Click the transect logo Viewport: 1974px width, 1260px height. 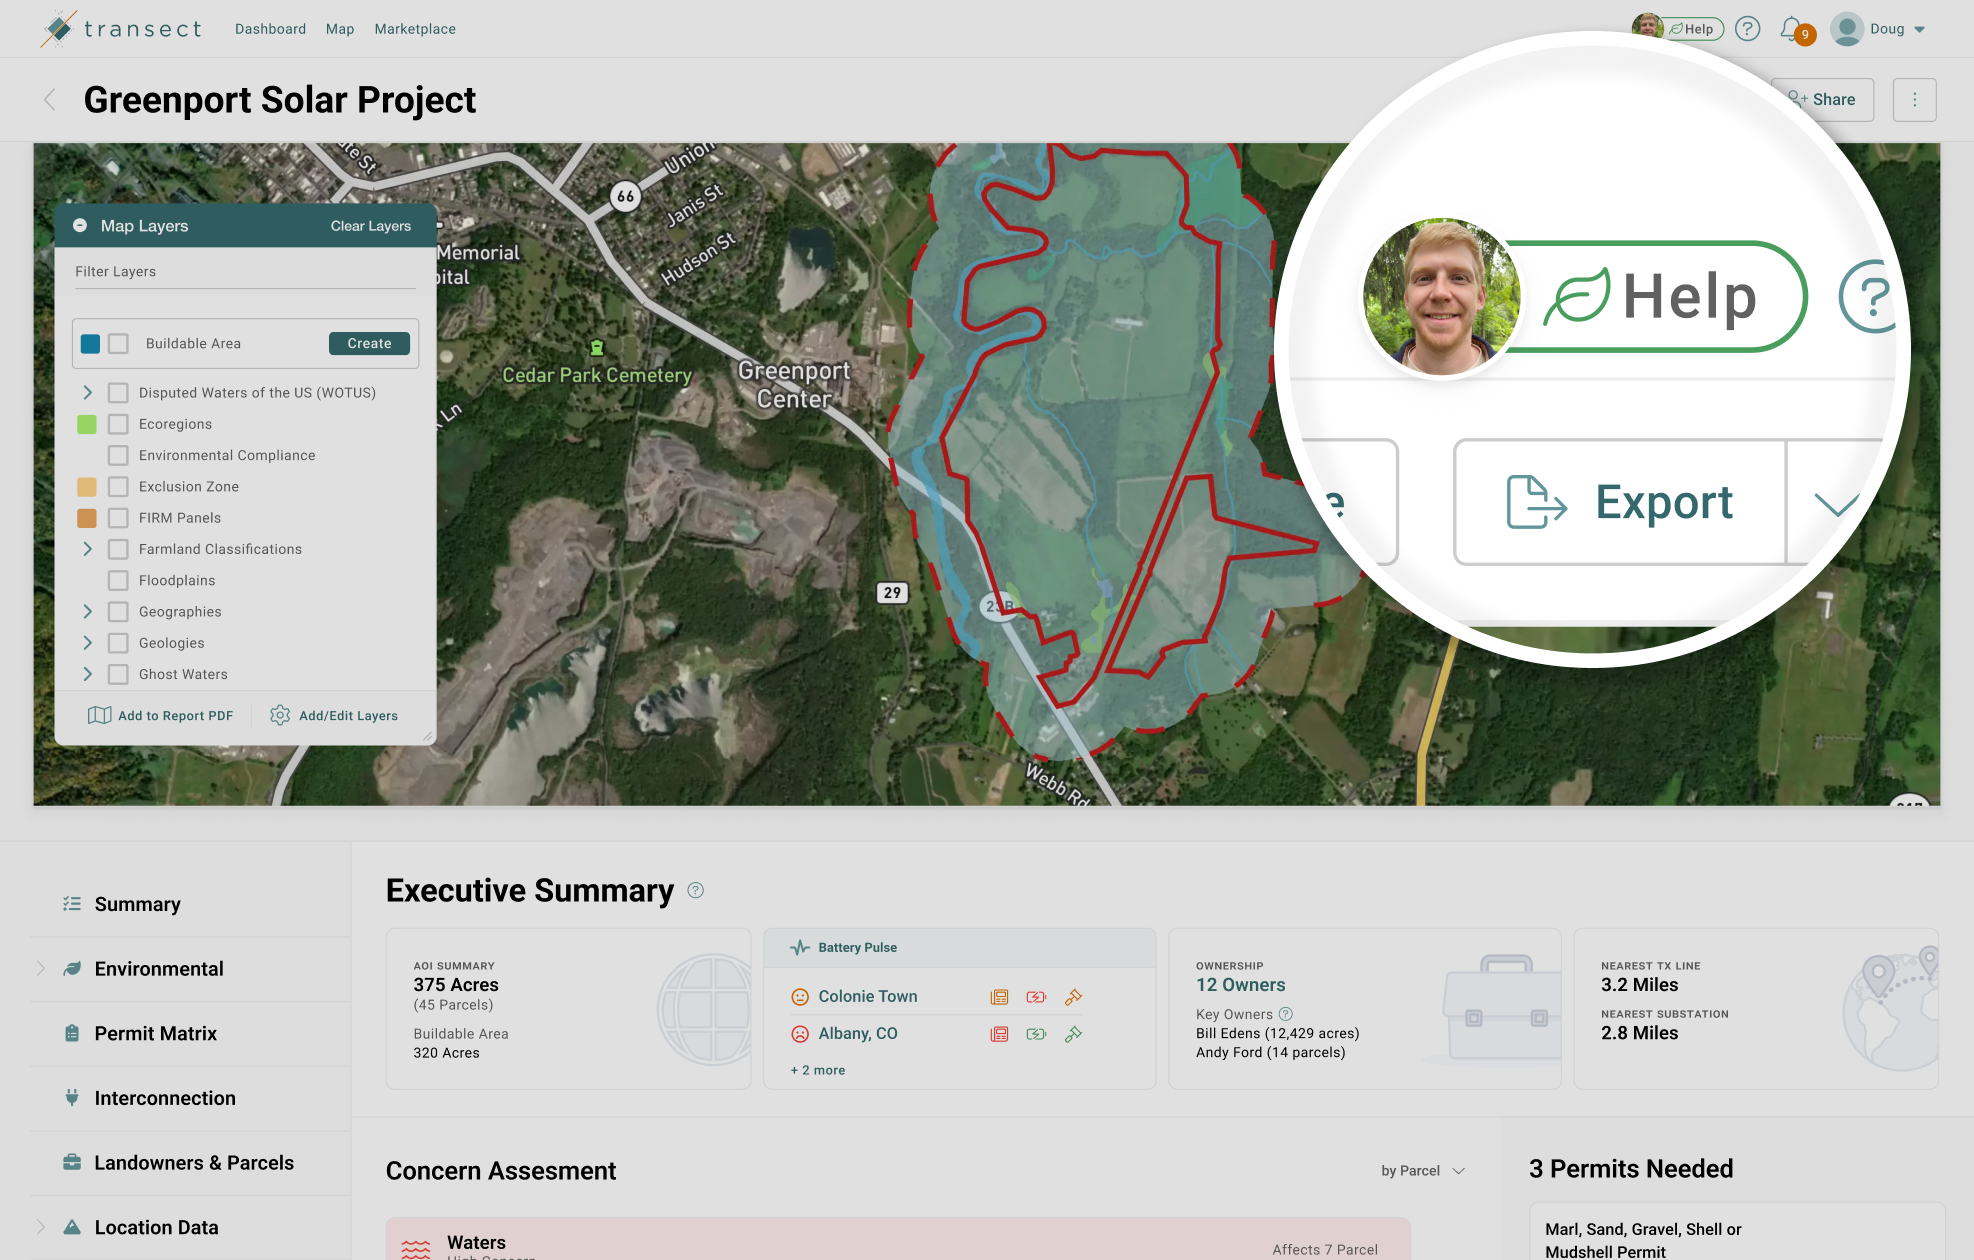point(121,29)
